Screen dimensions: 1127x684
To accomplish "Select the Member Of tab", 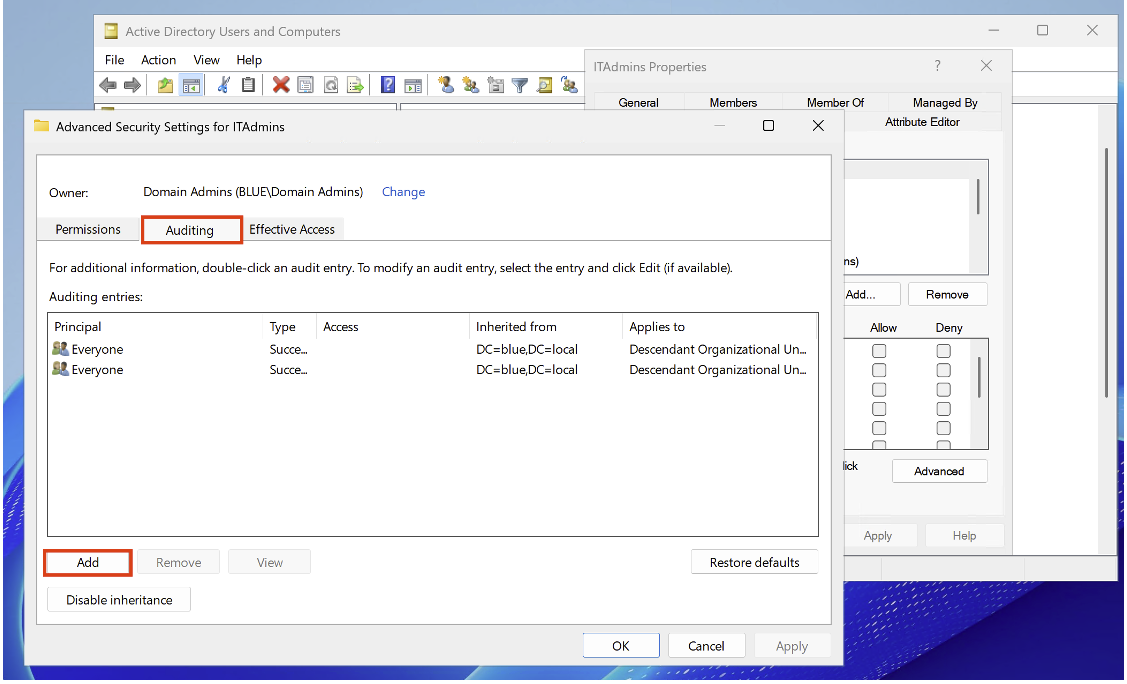I will point(835,102).
